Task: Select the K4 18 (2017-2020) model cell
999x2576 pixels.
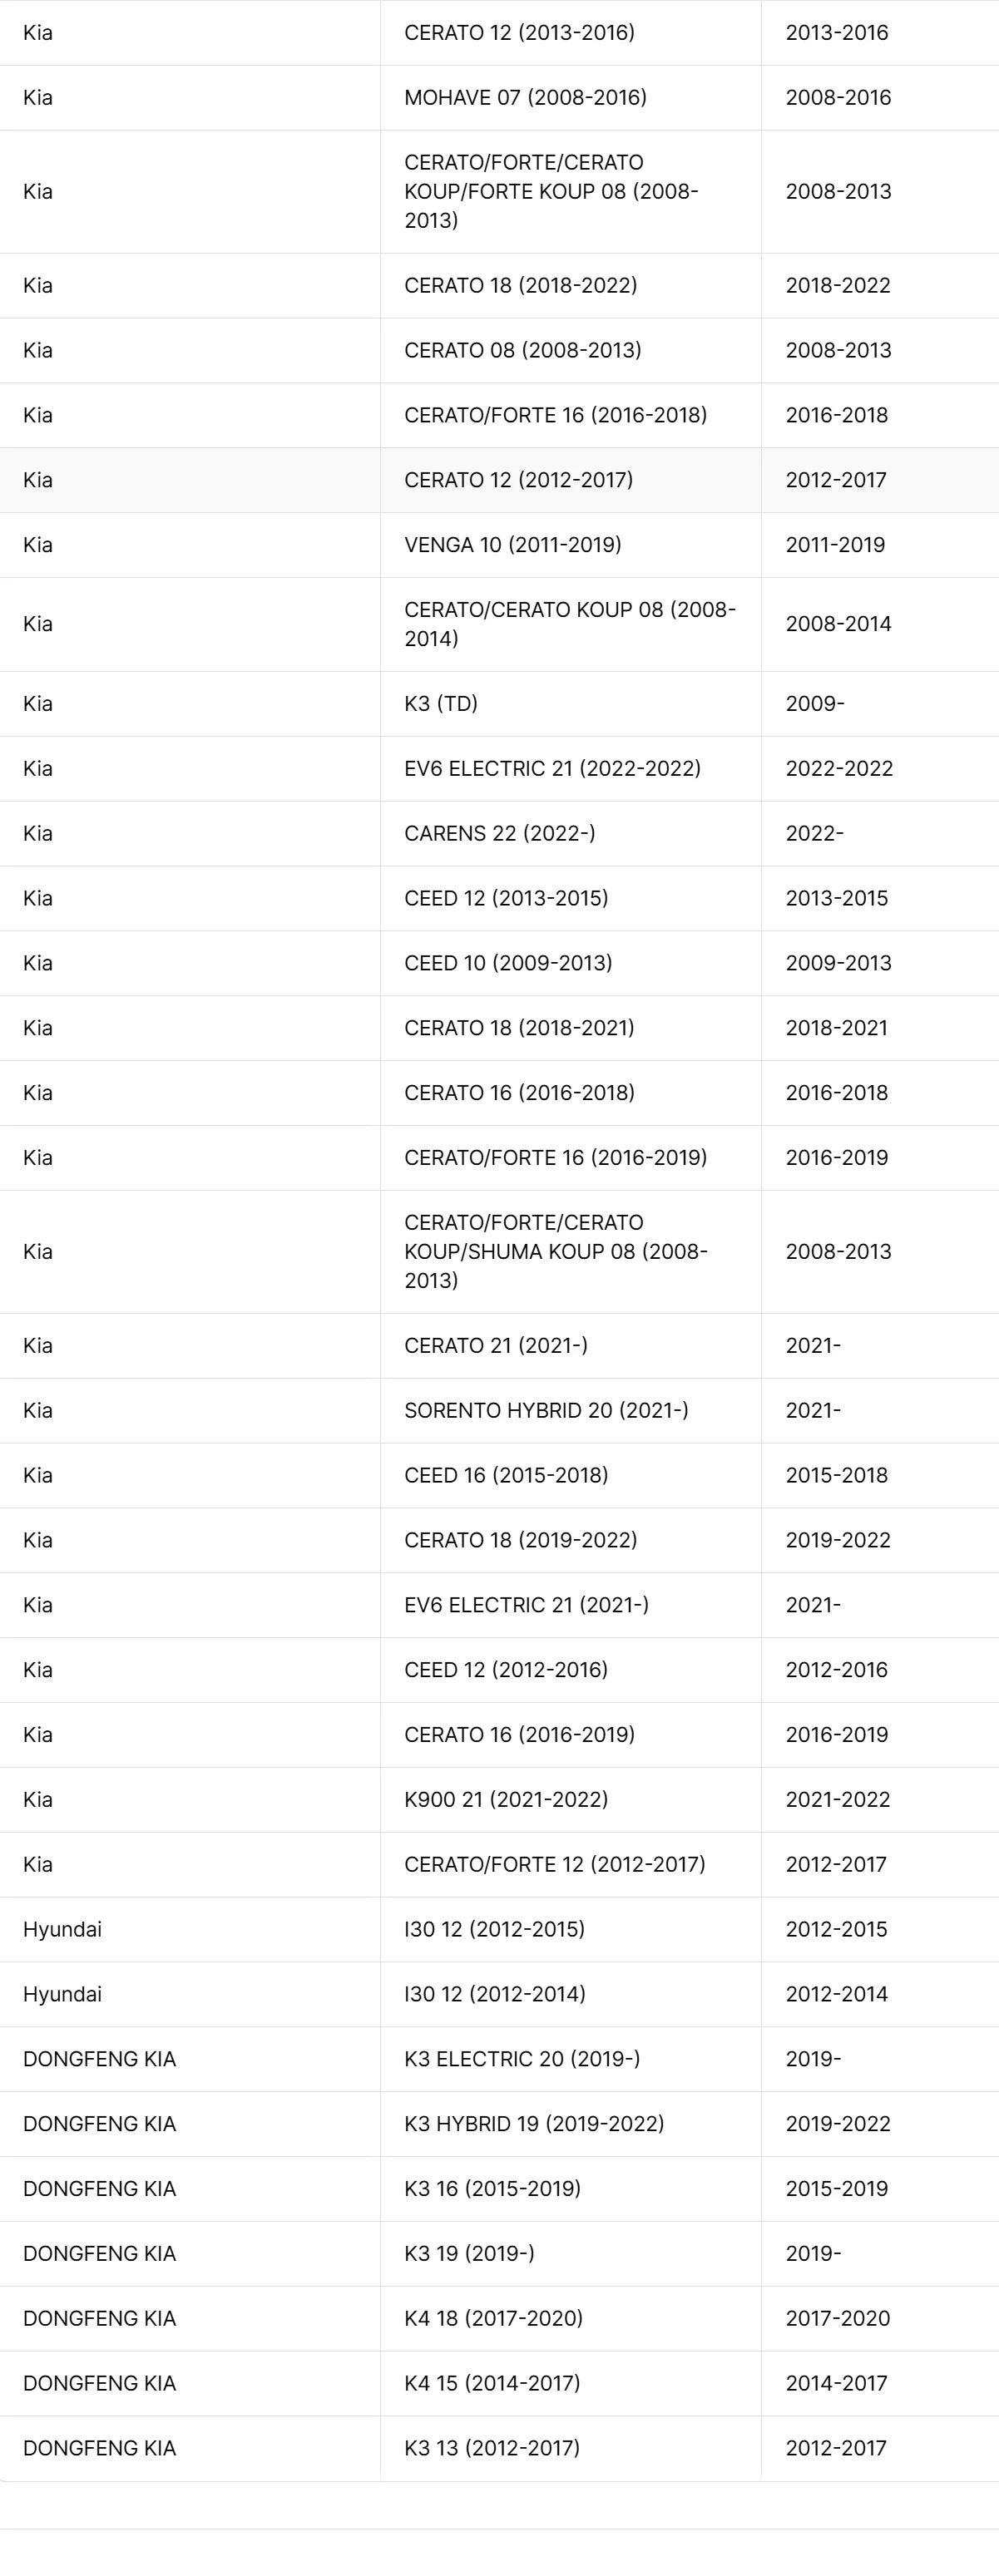Action: (493, 2318)
